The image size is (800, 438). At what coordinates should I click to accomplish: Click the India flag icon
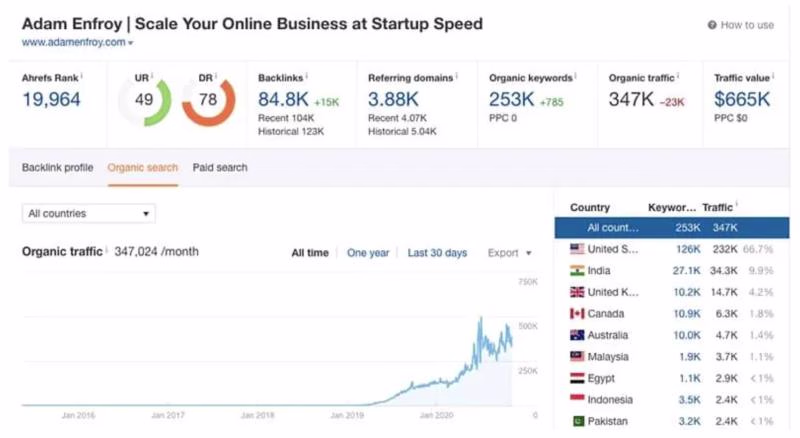pos(577,271)
